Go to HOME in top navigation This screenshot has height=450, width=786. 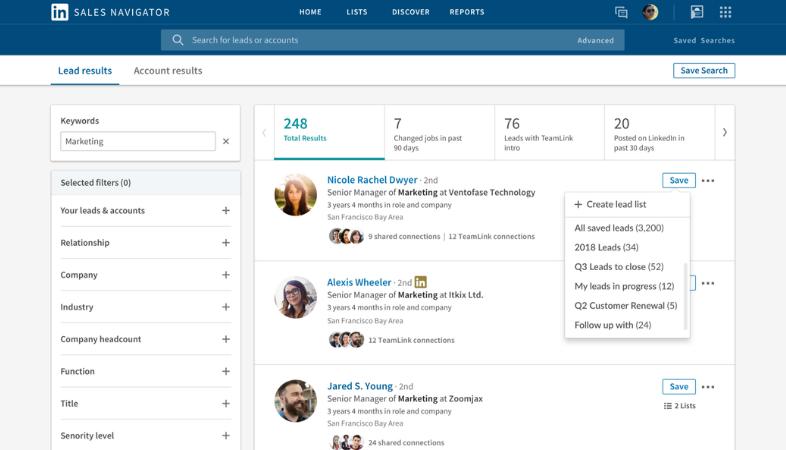(x=310, y=12)
